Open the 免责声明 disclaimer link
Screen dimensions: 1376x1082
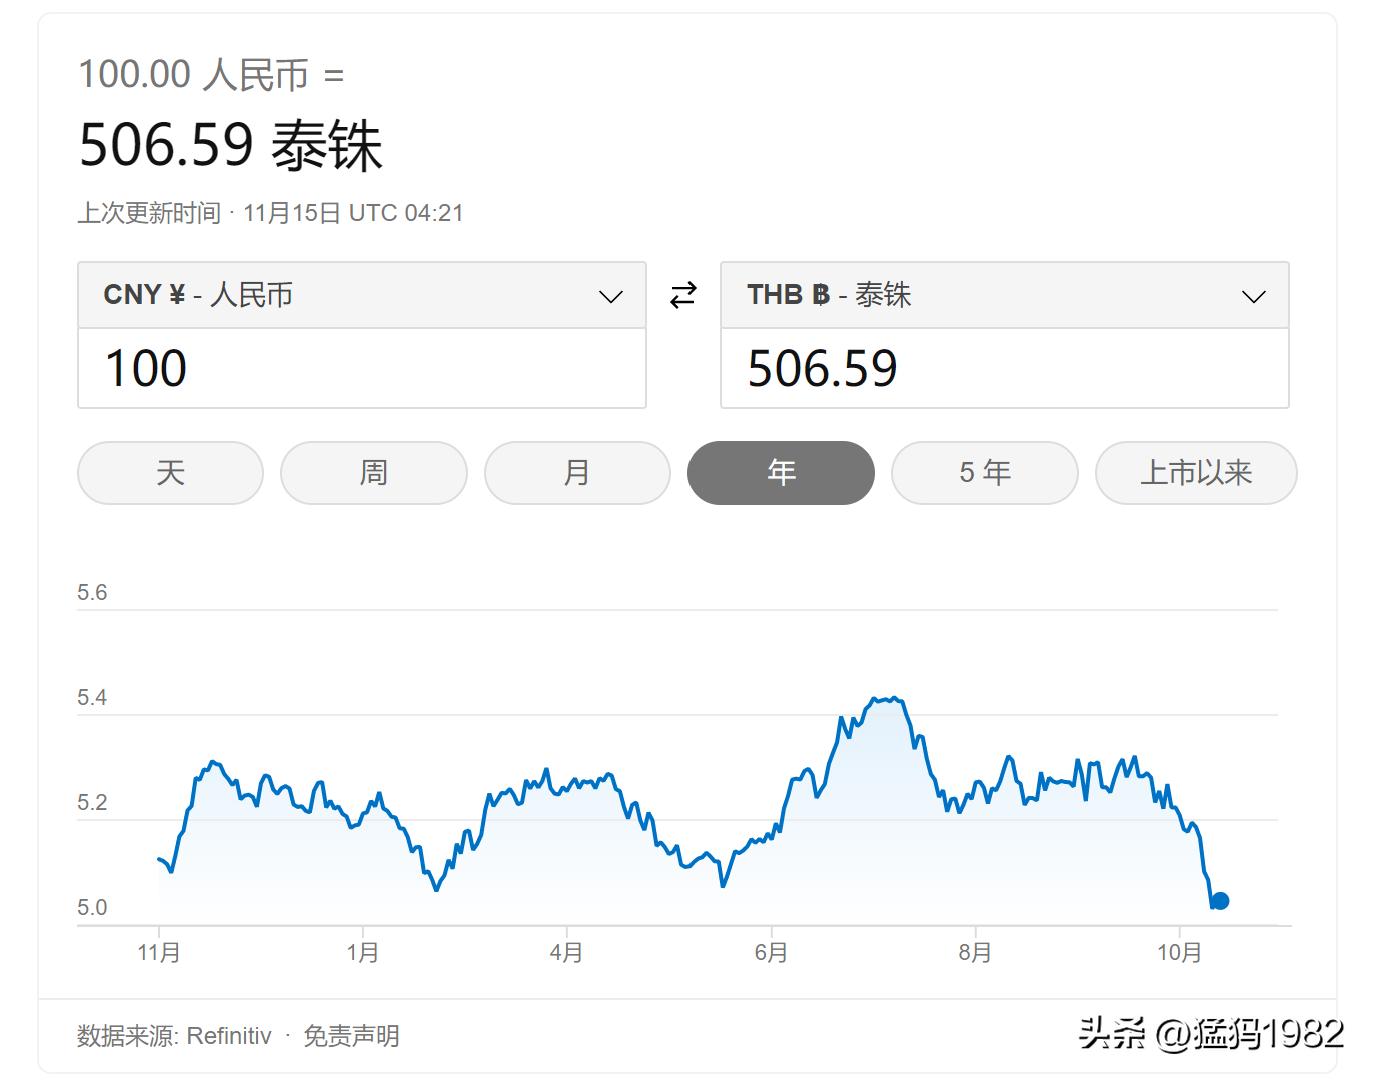349,1036
